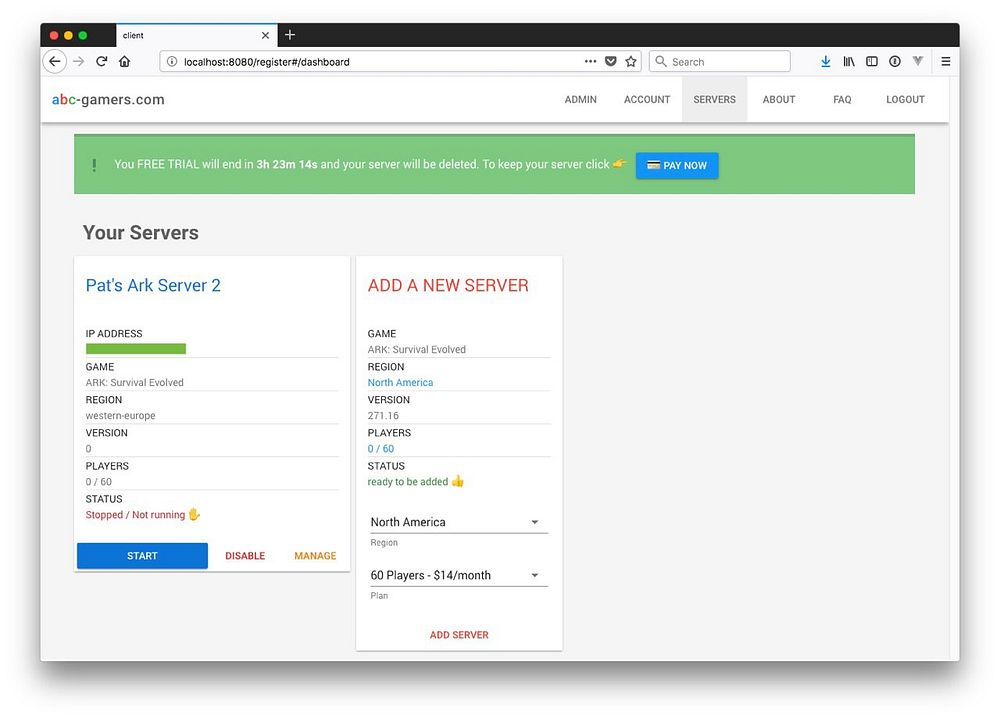Click the ADD A NEW SERVER heading
Image resolution: width=1000 pixels, height=719 pixels.
pos(448,285)
